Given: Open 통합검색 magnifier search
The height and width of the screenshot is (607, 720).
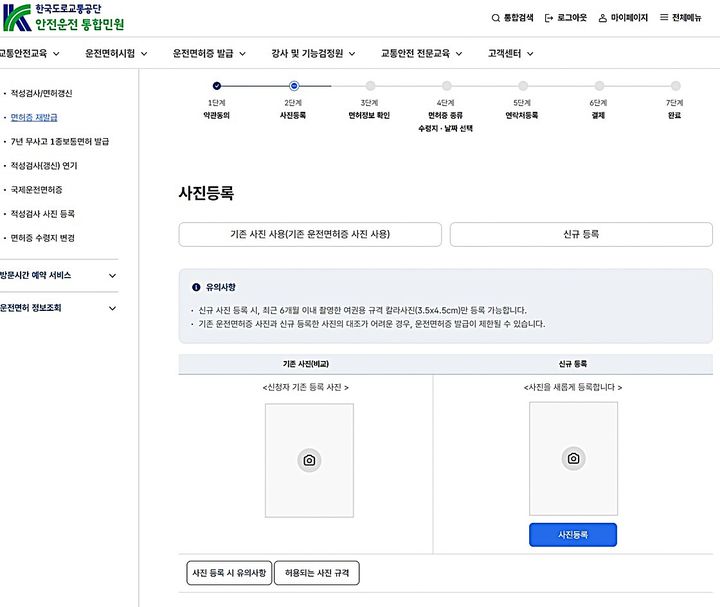Looking at the screenshot, I should pos(512,18).
